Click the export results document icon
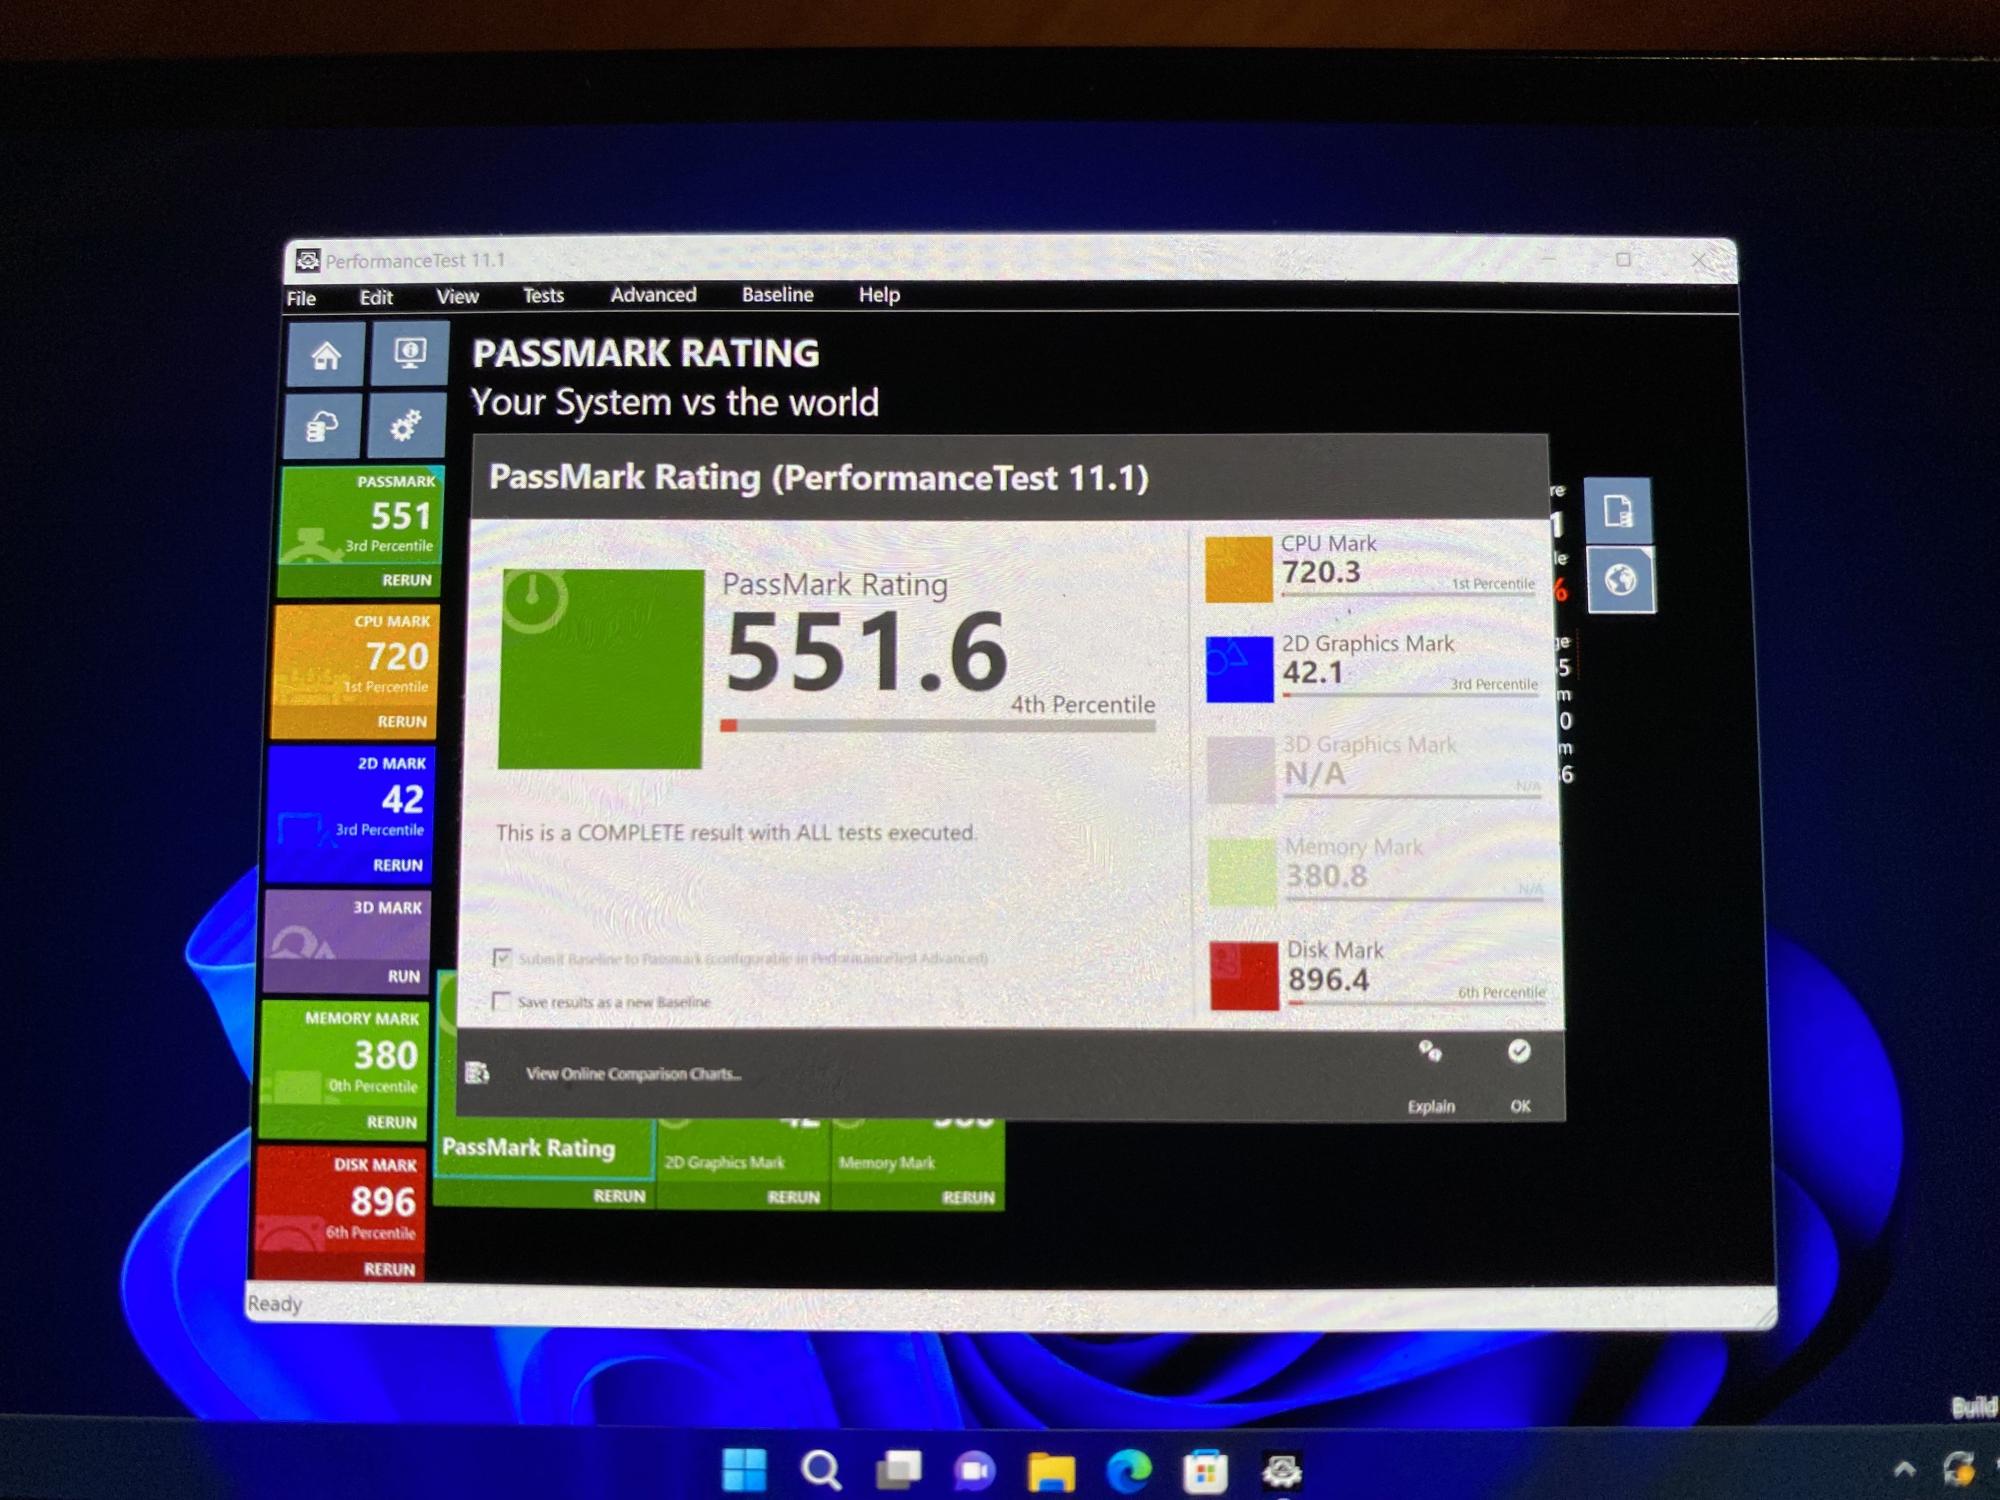Viewport: 2000px width, 1500px height. (x=1618, y=511)
